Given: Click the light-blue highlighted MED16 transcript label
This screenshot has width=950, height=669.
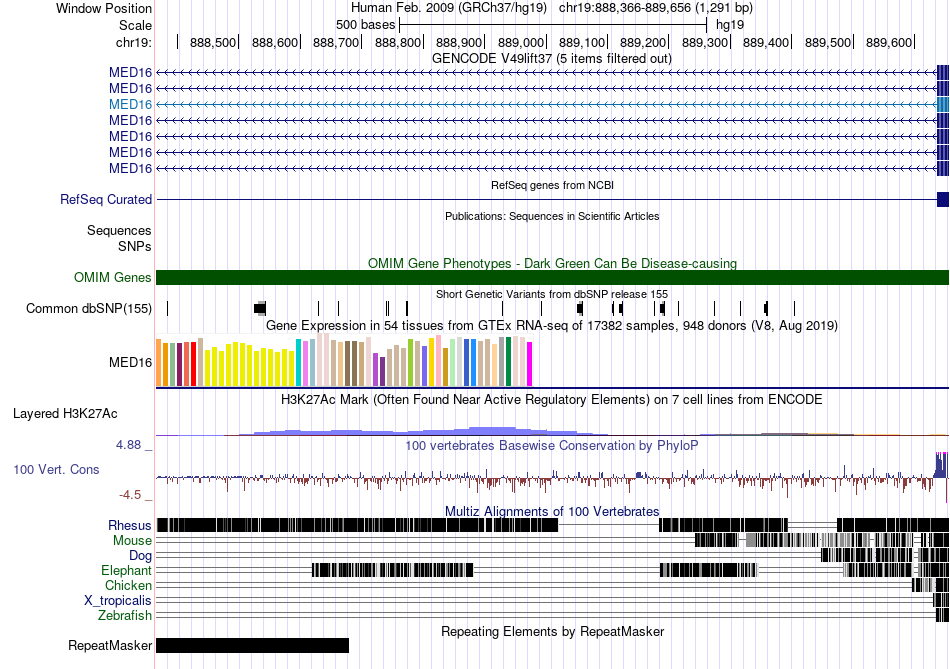Looking at the screenshot, I should point(130,104).
